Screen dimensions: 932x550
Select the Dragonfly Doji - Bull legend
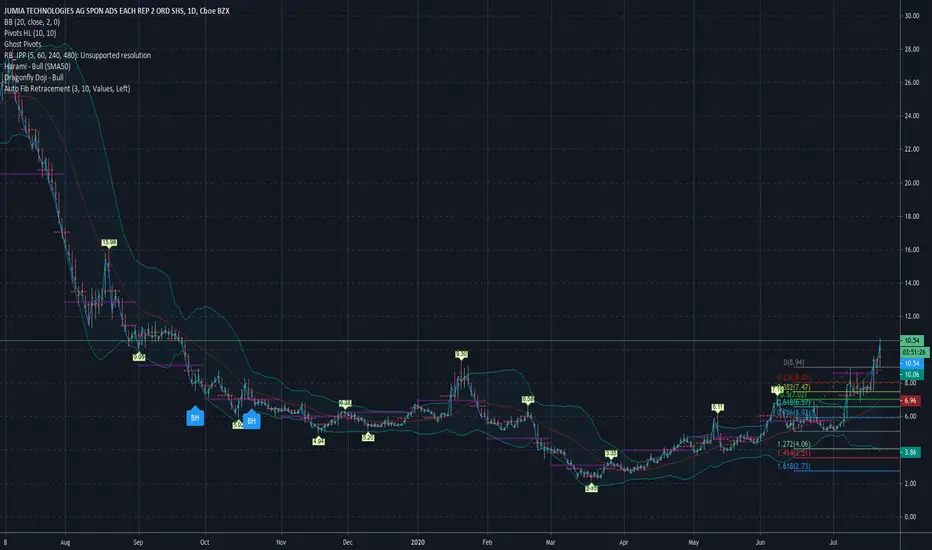tap(34, 77)
